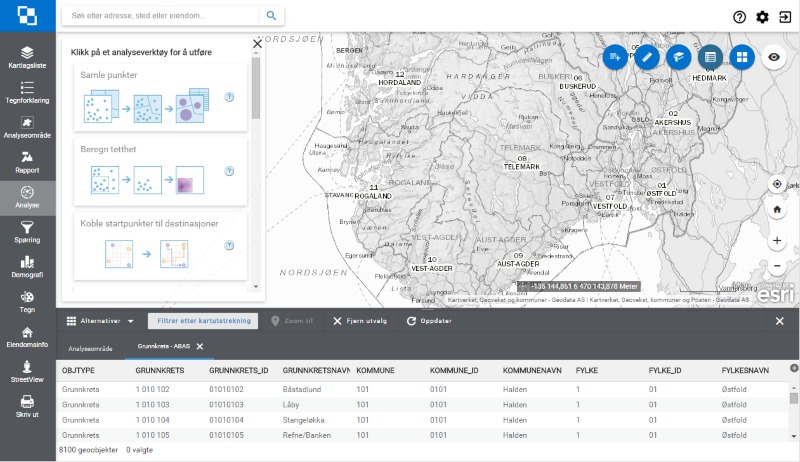Switch to the Analyseområde tab

pos(90,347)
